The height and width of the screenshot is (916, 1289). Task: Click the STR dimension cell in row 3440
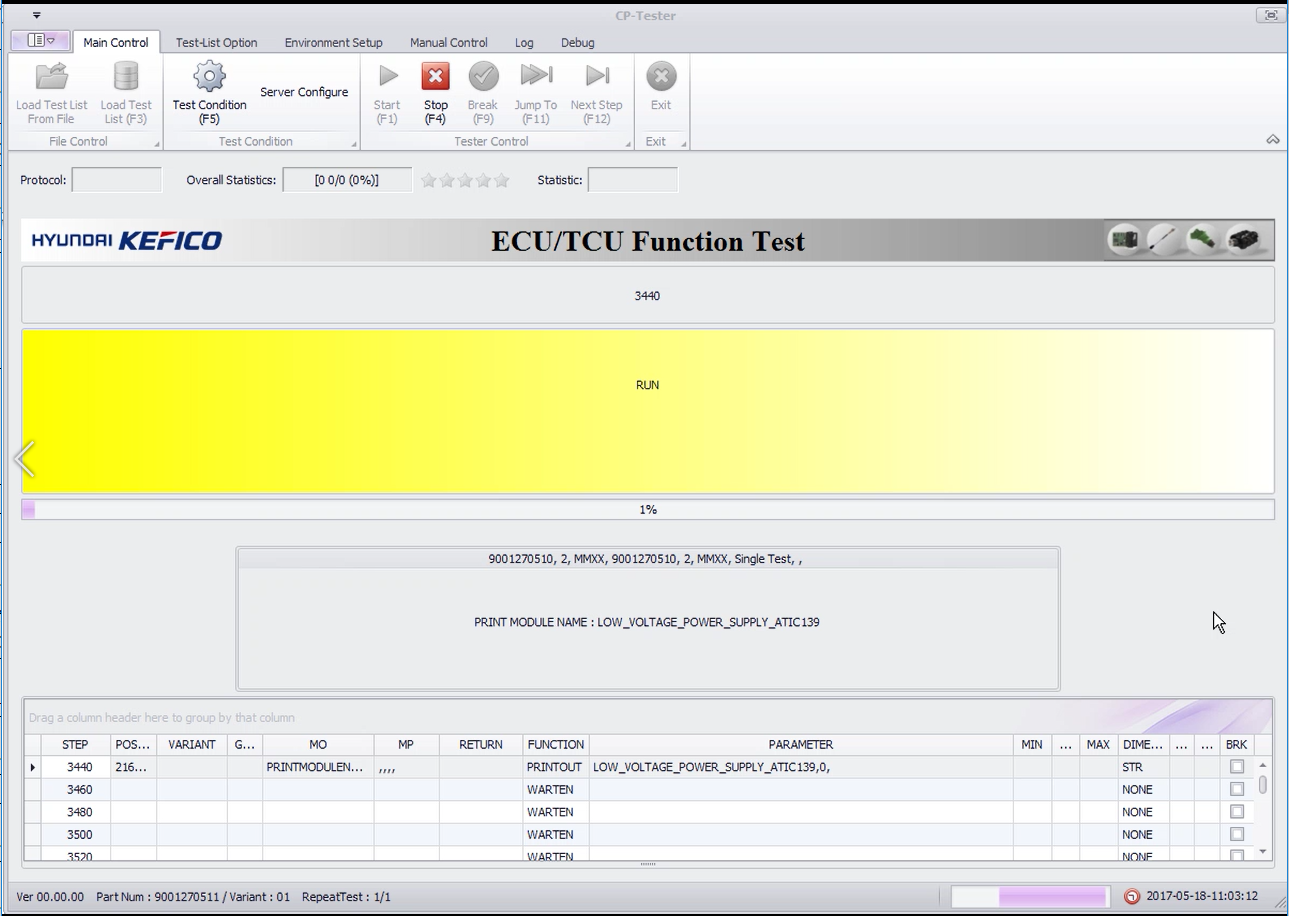pos(1142,767)
